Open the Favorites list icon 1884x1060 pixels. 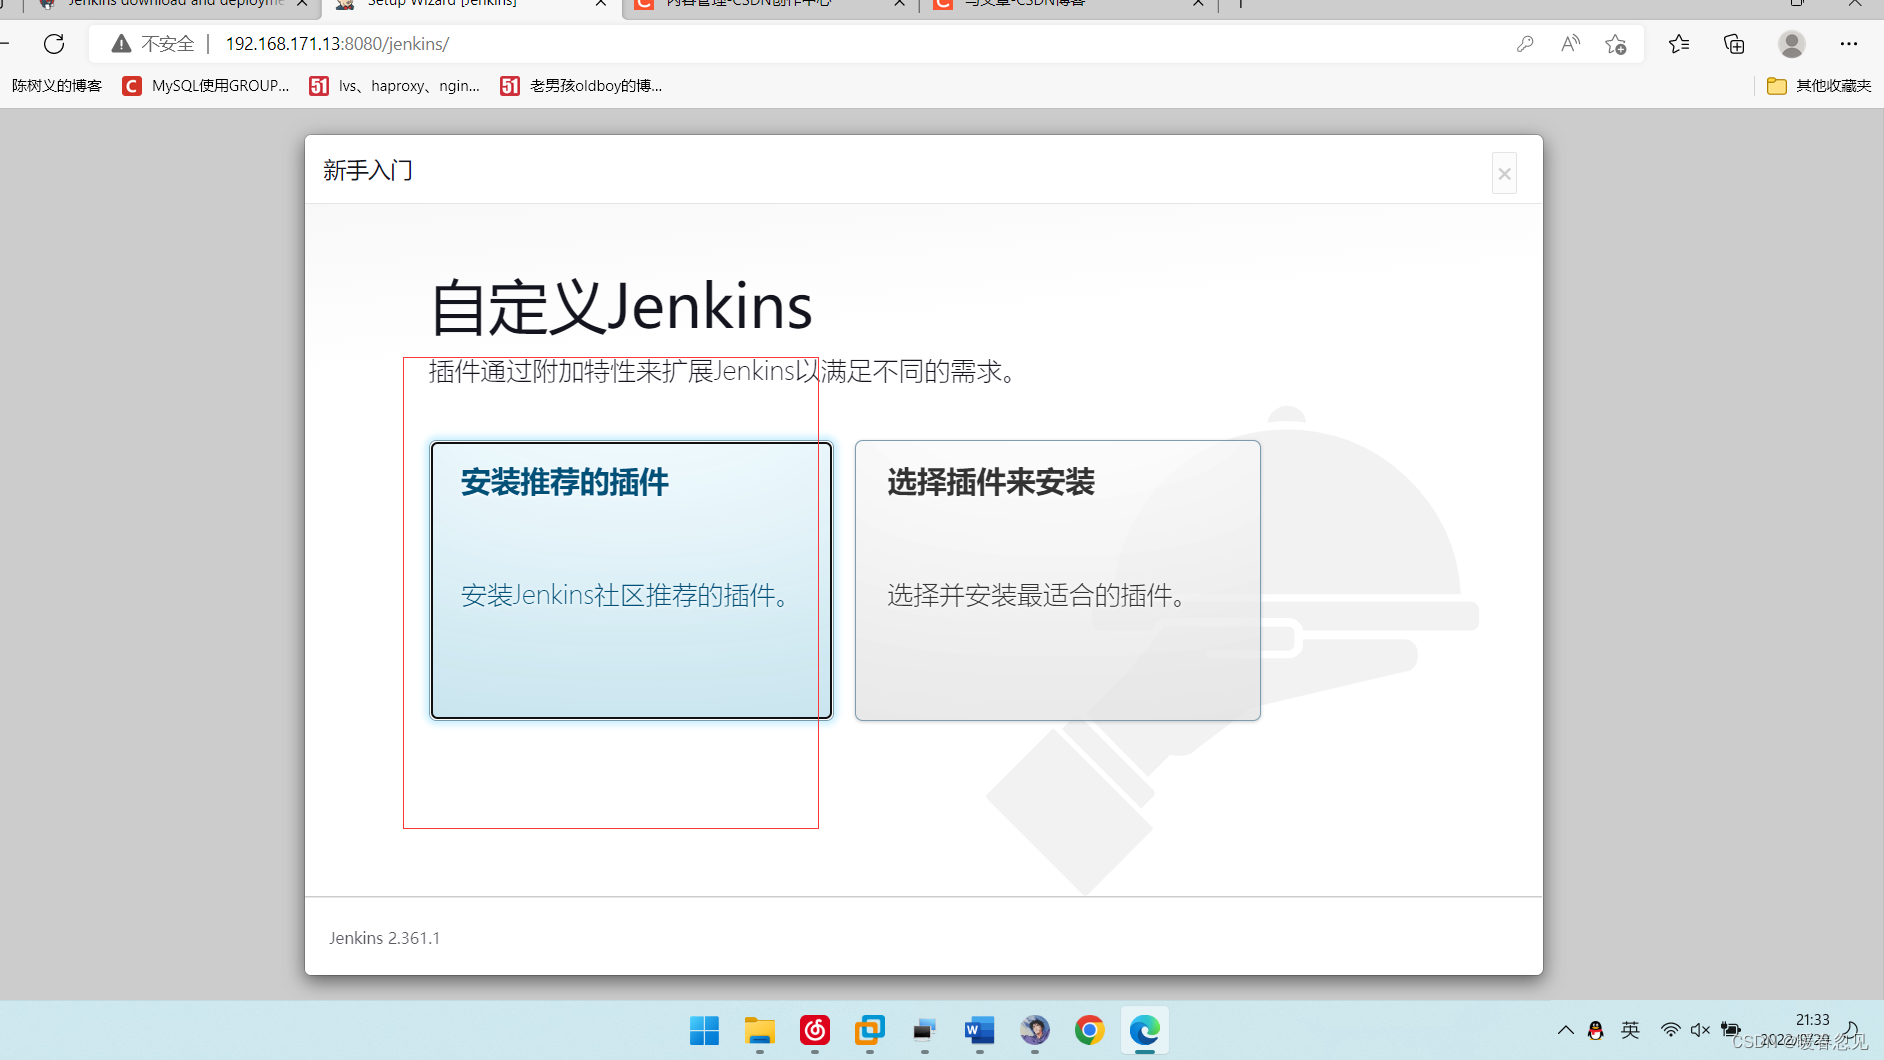click(x=1679, y=44)
